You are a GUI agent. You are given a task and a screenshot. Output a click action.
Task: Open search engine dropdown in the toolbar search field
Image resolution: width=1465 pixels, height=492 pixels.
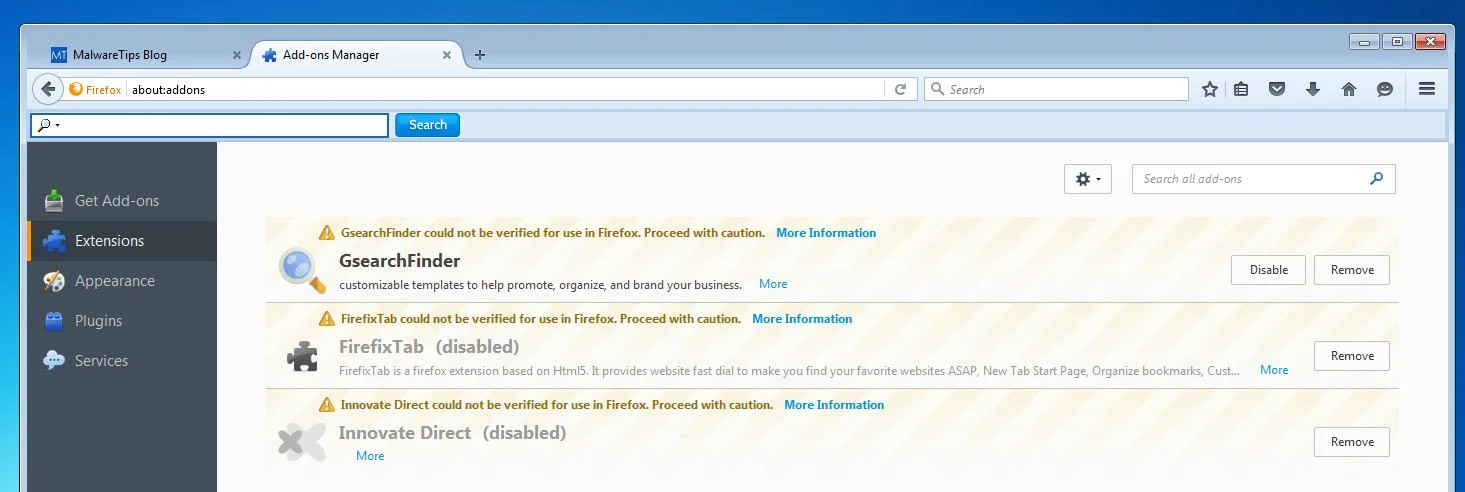48,125
